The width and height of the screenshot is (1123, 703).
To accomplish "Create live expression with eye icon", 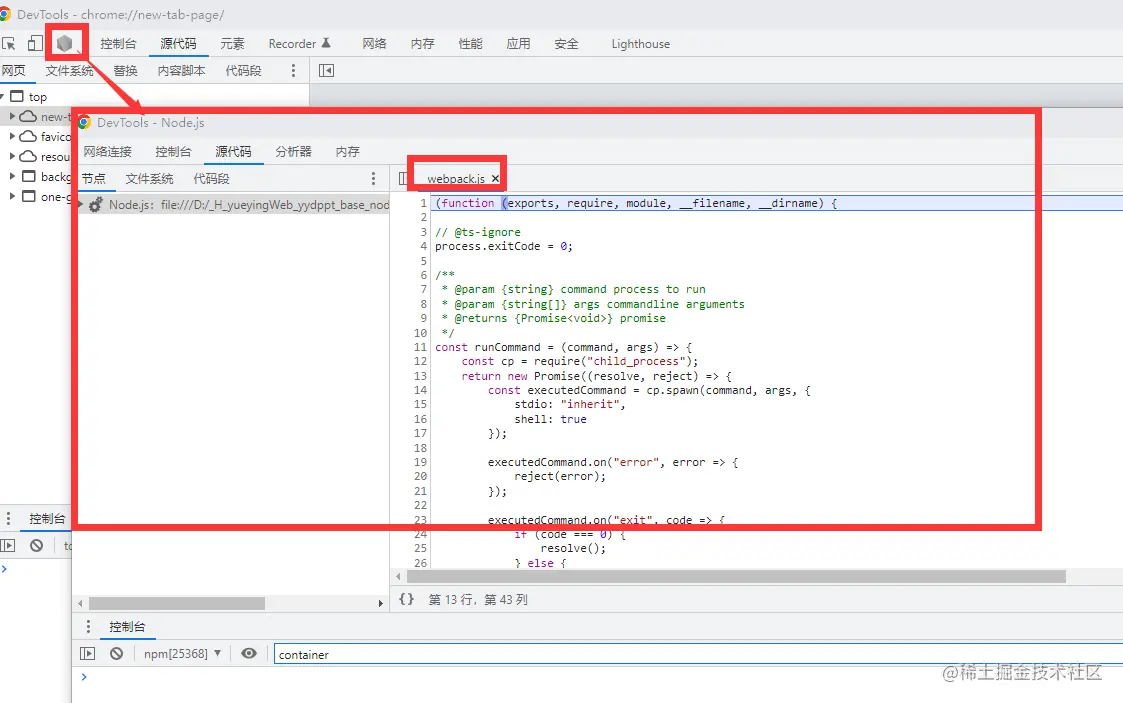I will pos(249,653).
